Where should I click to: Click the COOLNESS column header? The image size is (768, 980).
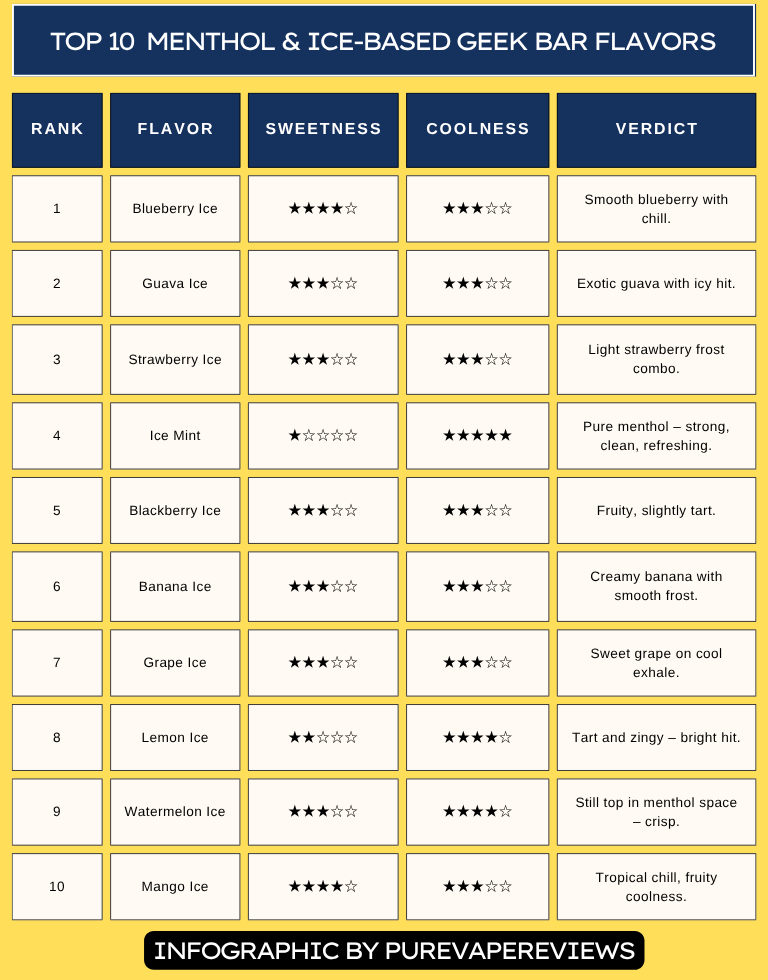coord(477,130)
